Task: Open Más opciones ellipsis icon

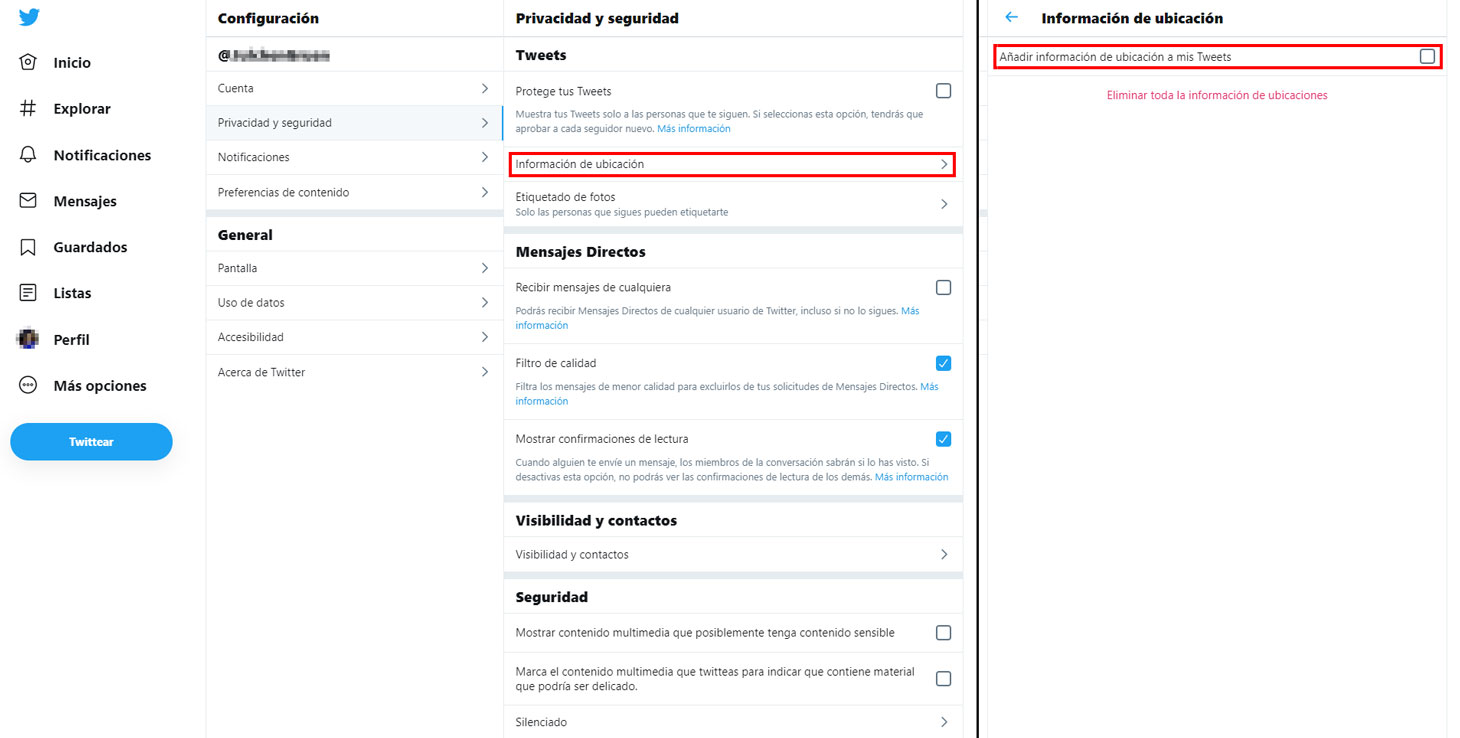Action: click(x=28, y=385)
